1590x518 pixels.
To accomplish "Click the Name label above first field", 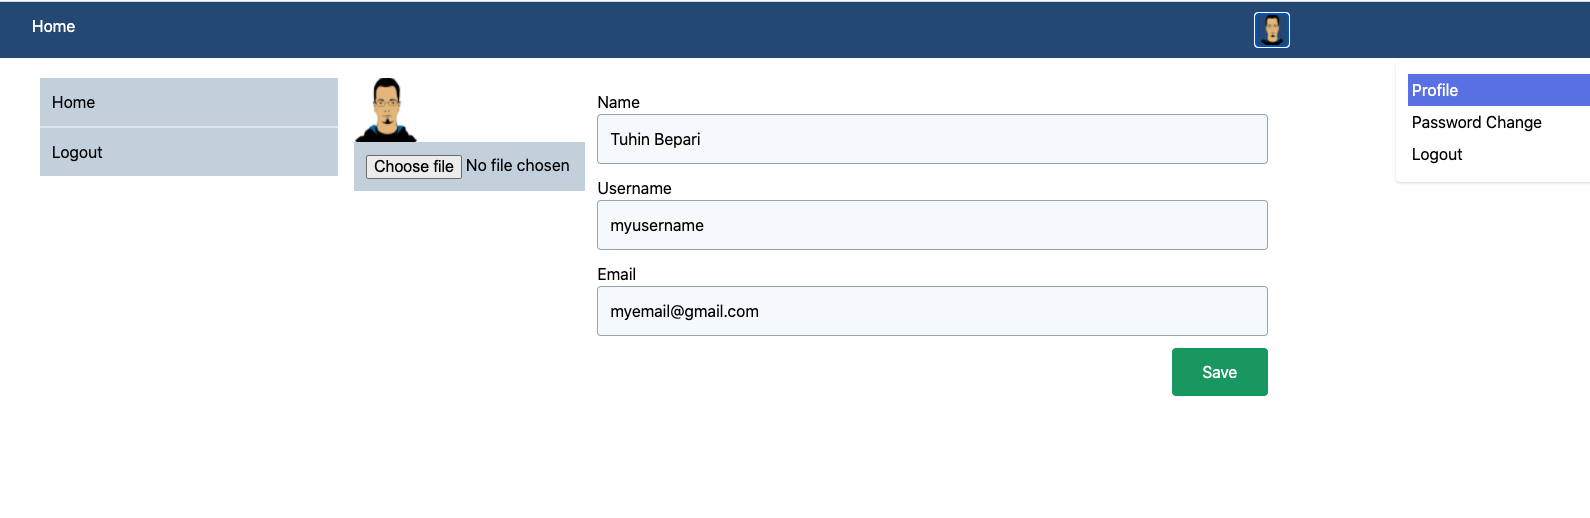I will tap(618, 102).
